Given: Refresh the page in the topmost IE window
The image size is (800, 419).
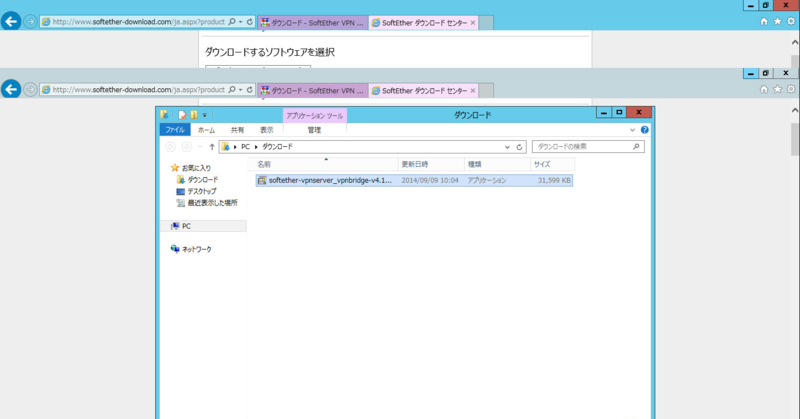Looking at the screenshot, I should click(x=249, y=22).
